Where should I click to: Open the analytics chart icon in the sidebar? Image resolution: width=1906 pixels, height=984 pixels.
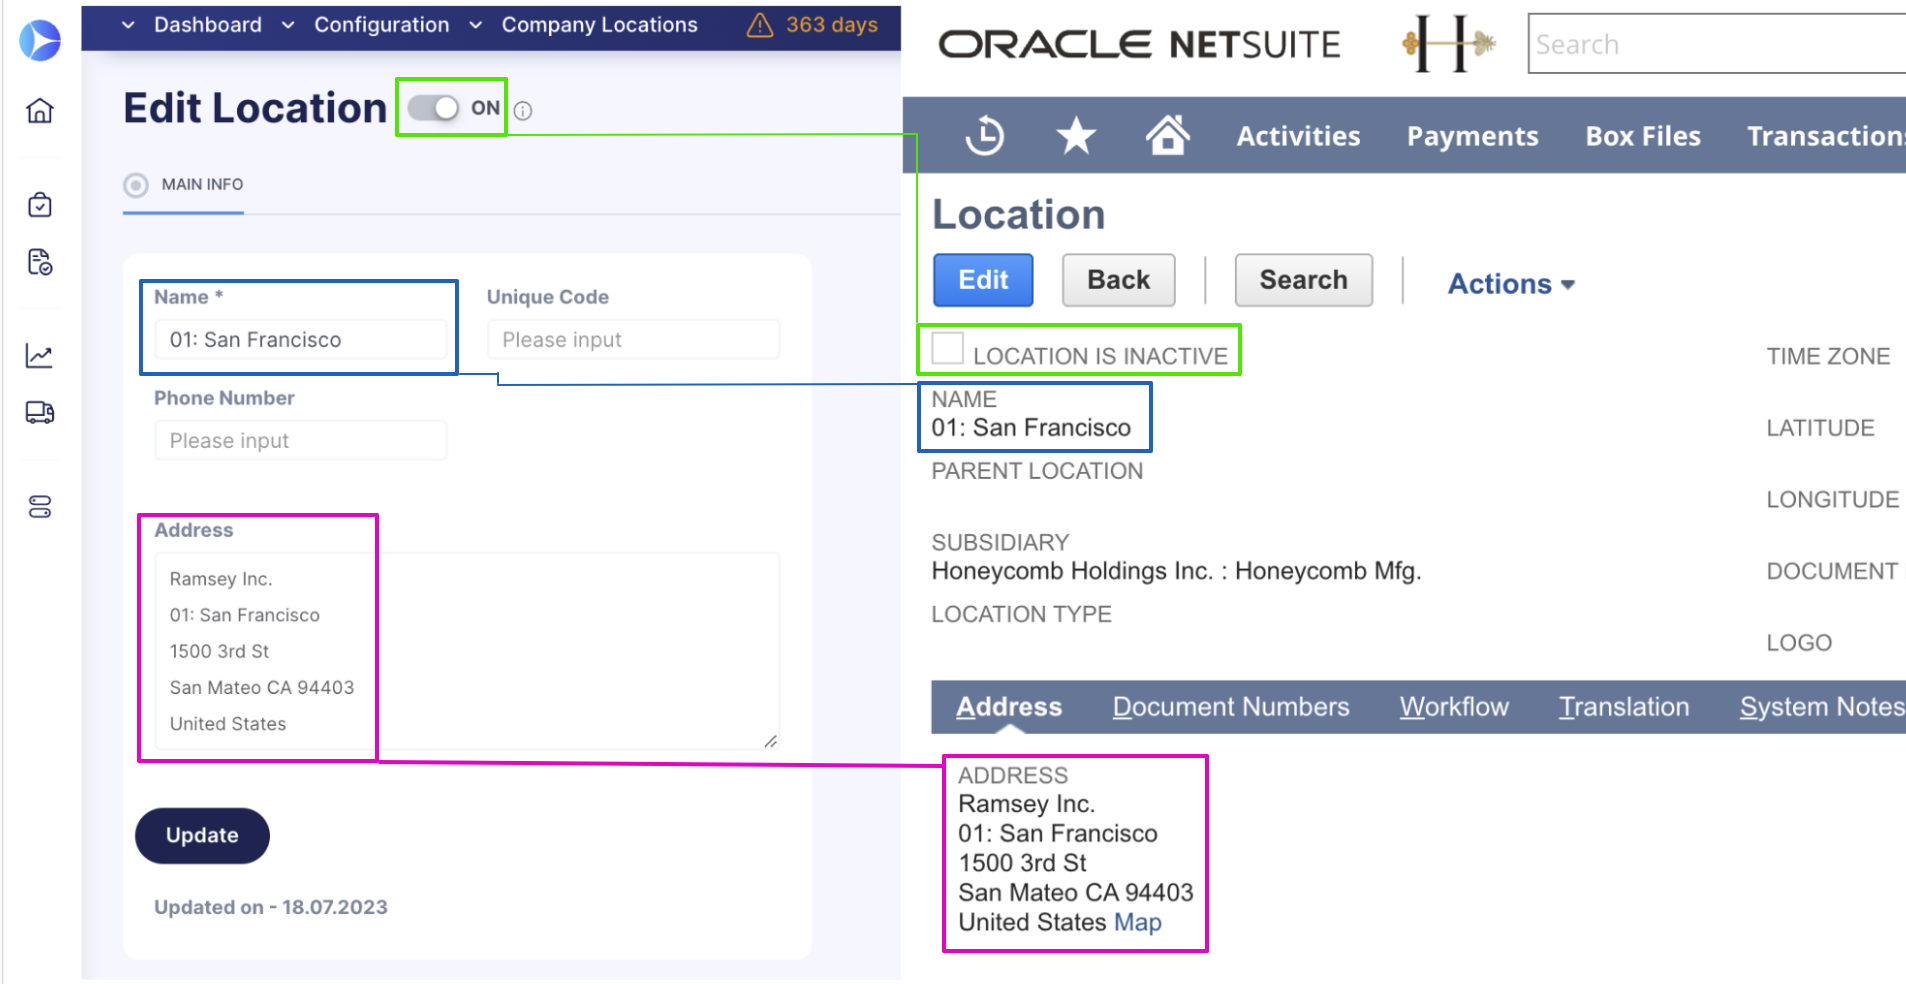(x=40, y=356)
